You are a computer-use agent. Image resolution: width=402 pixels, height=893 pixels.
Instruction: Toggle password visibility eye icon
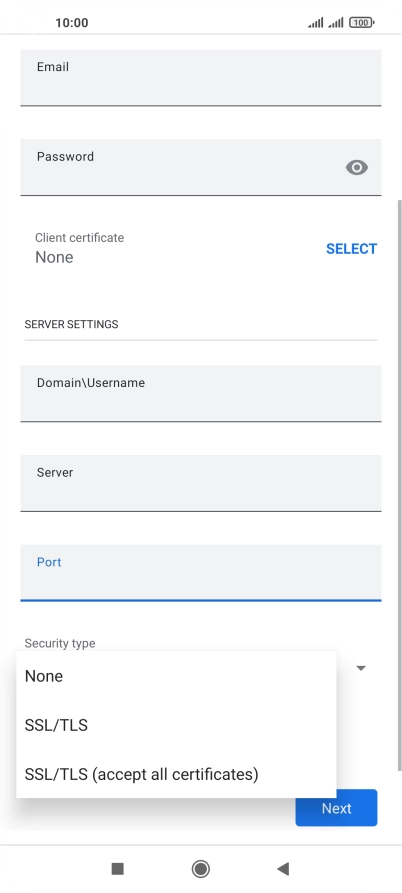pos(357,167)
